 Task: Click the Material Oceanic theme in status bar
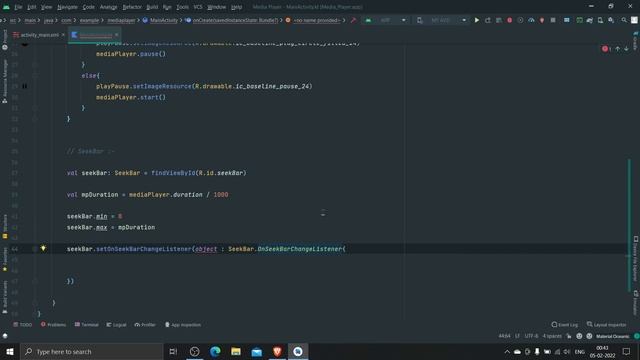tap(612, 336)
